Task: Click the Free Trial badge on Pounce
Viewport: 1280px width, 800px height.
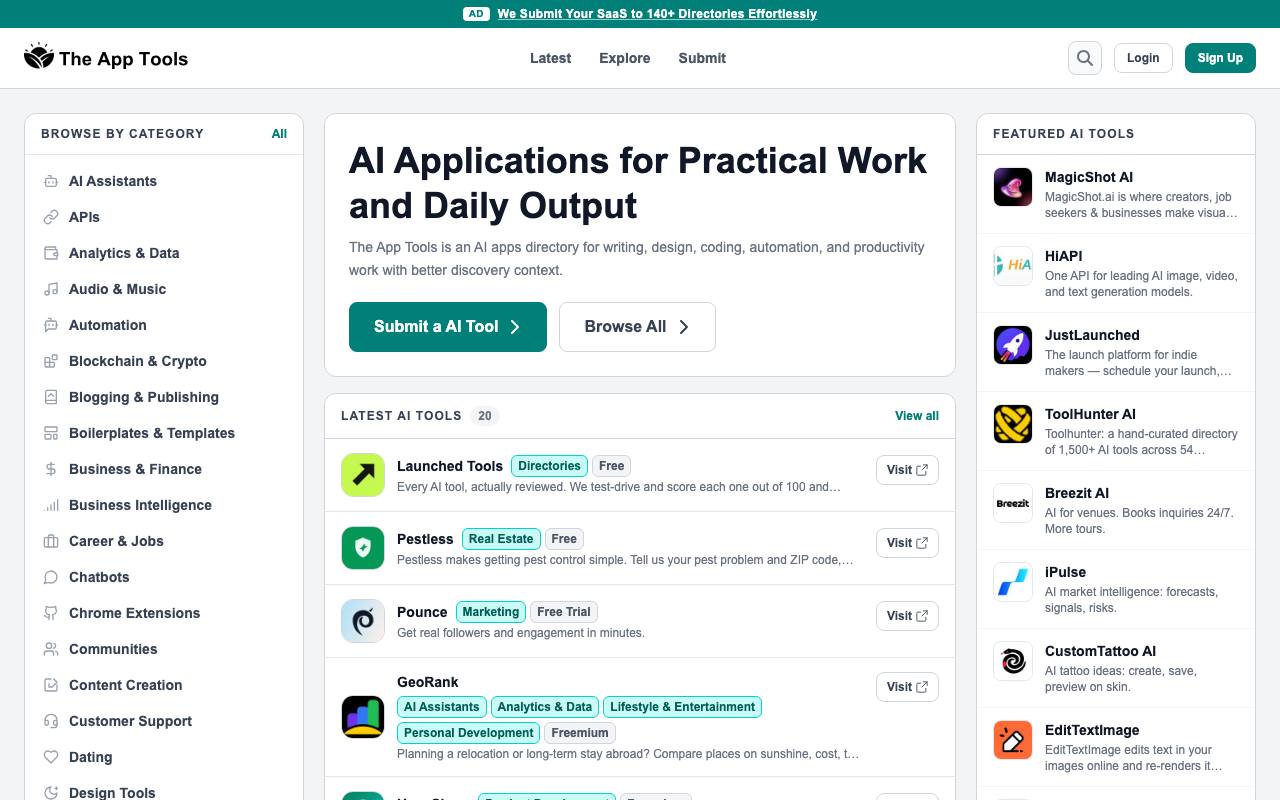Action: pos(564,612)
